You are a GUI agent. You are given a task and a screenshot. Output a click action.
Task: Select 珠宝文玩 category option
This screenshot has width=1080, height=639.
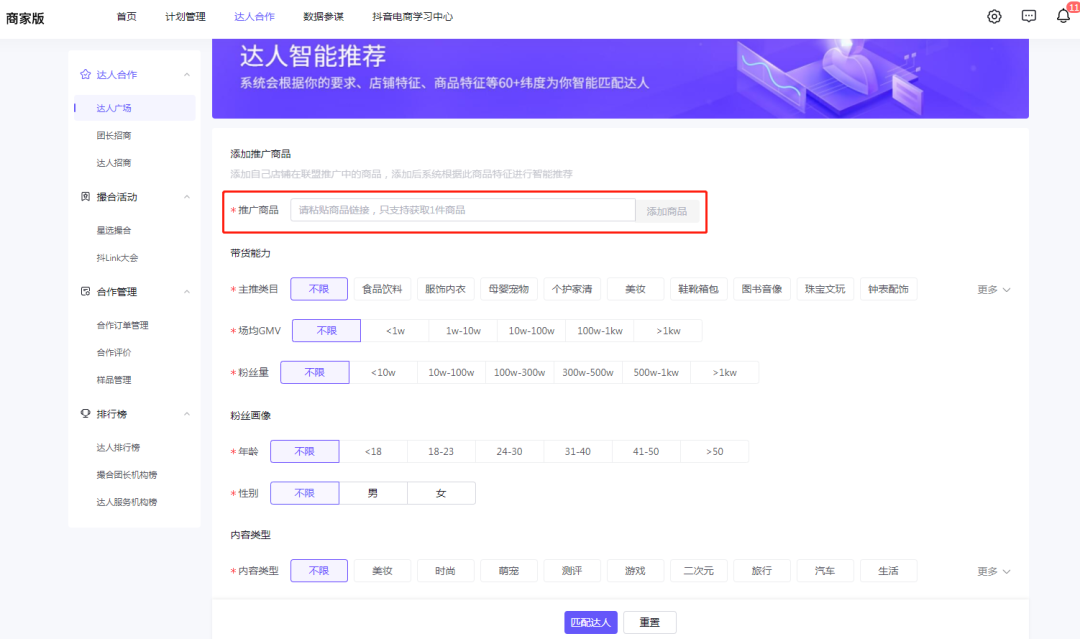click(825, 289)
